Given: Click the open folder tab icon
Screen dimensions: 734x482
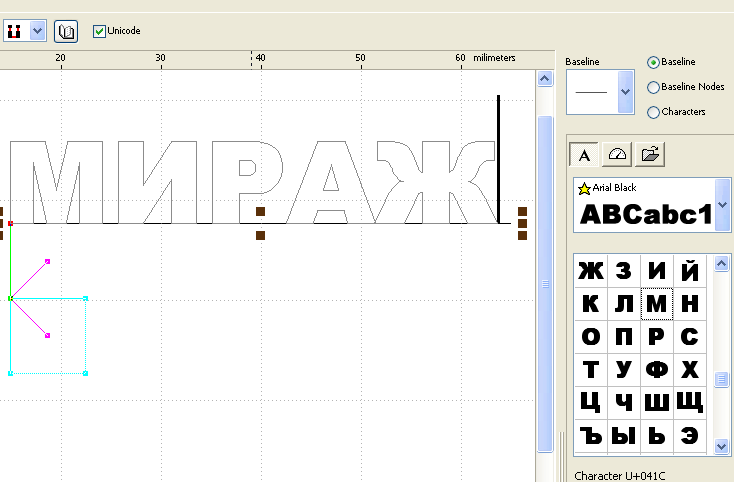Looking at the screenshot, I should point(650,154).
